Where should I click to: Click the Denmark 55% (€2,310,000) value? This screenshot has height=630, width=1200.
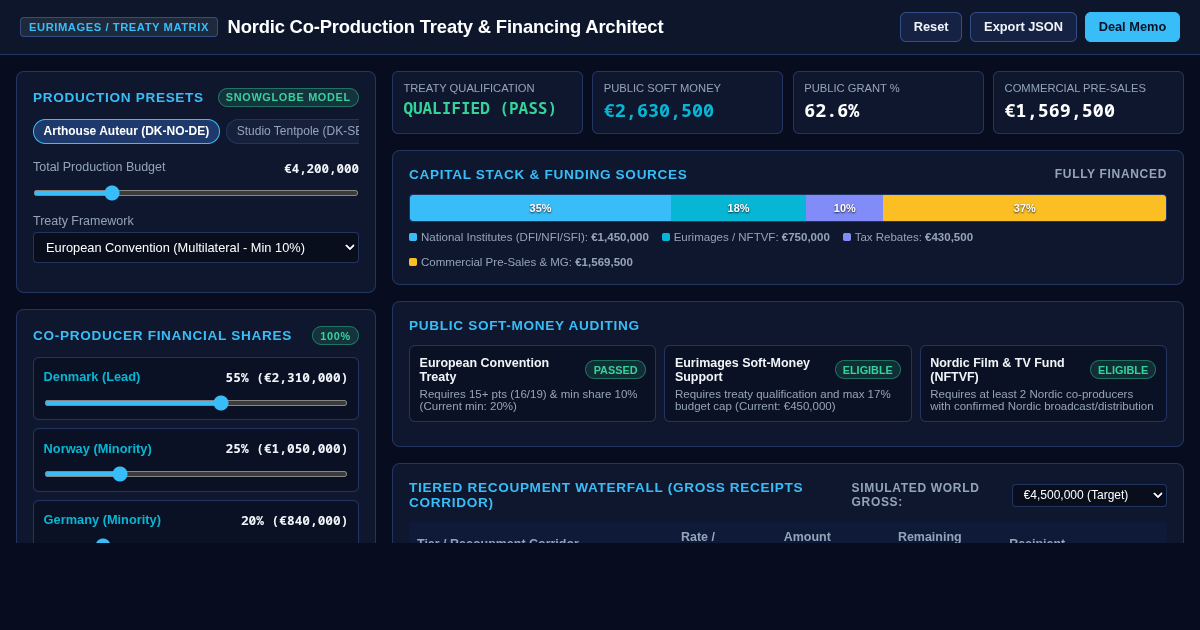(287, 377)
